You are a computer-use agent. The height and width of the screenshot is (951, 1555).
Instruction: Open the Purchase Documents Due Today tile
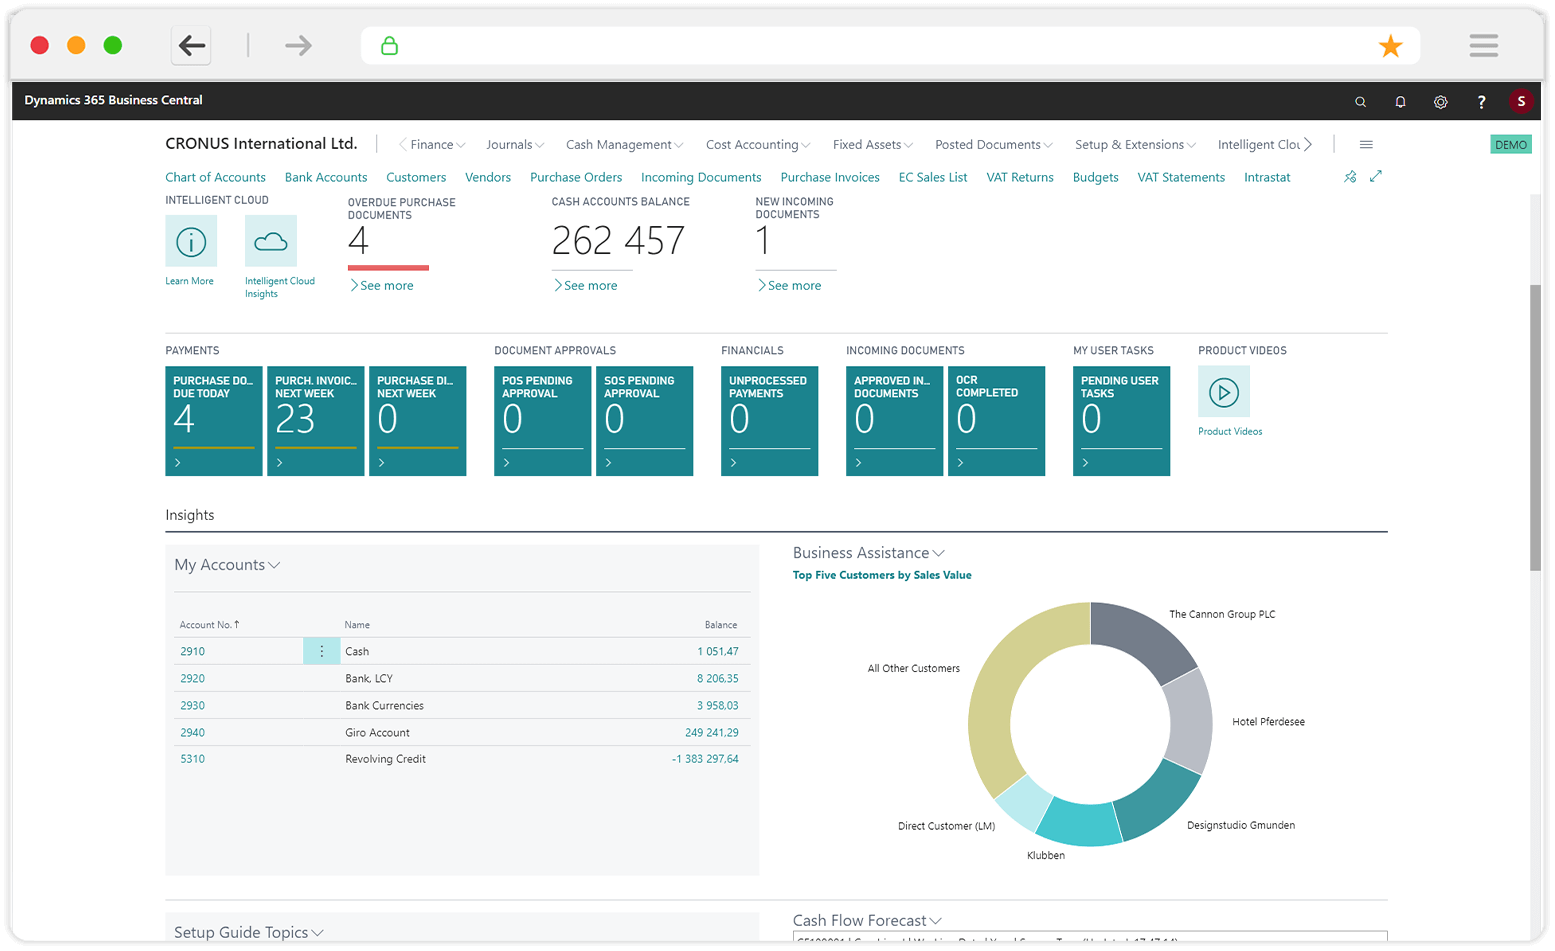[x=214, y=421]
